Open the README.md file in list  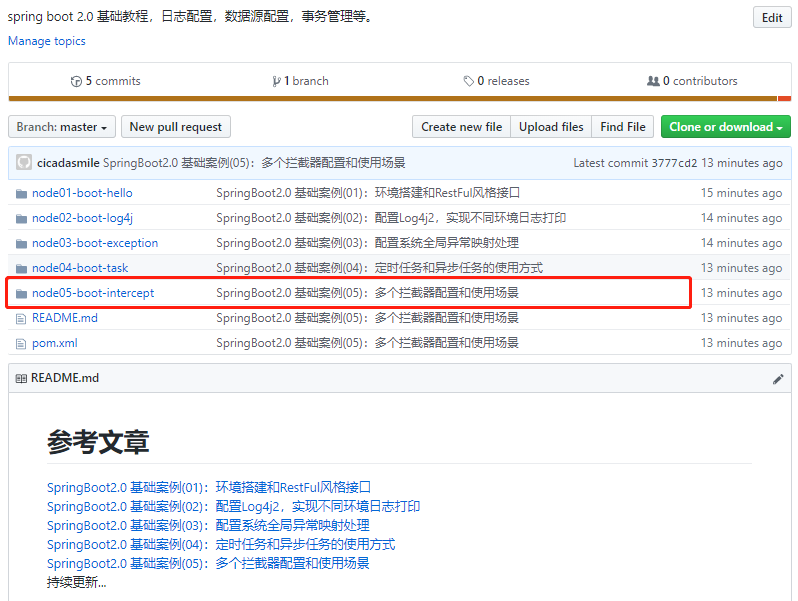point(65,318)
